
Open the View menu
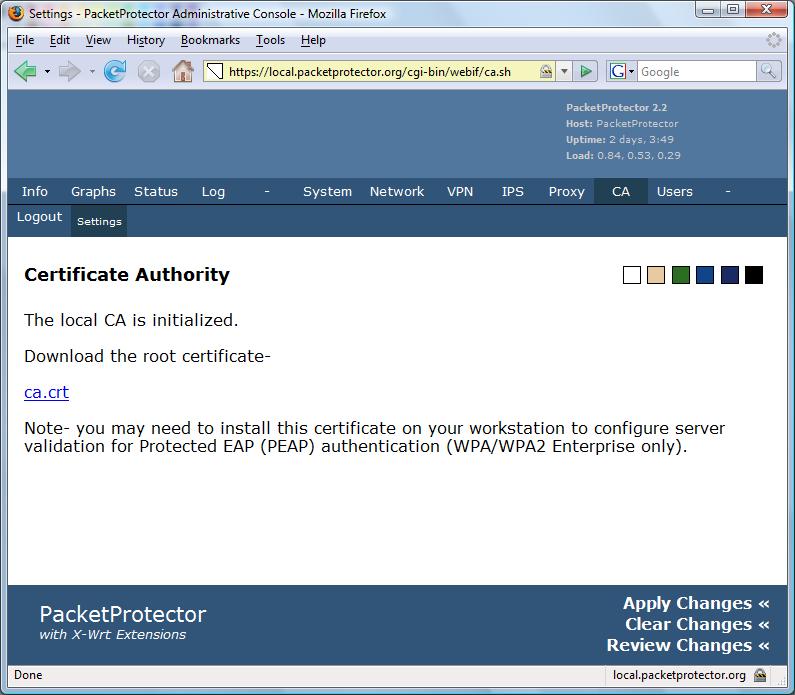(98, 40)
